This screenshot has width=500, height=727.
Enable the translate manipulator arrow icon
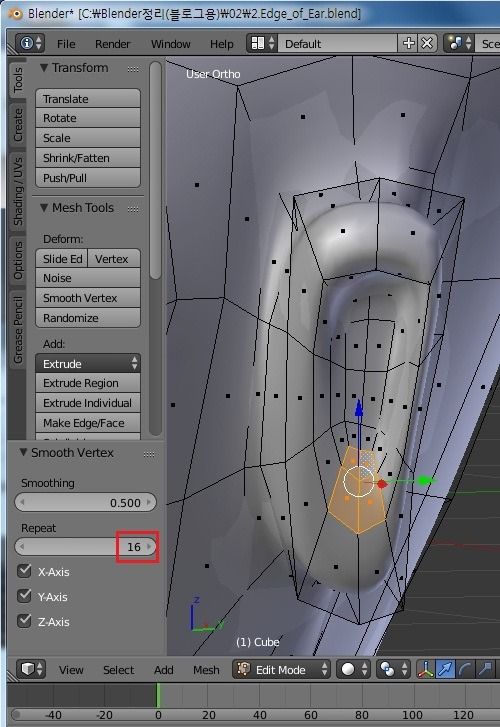(x=445, y=669)
